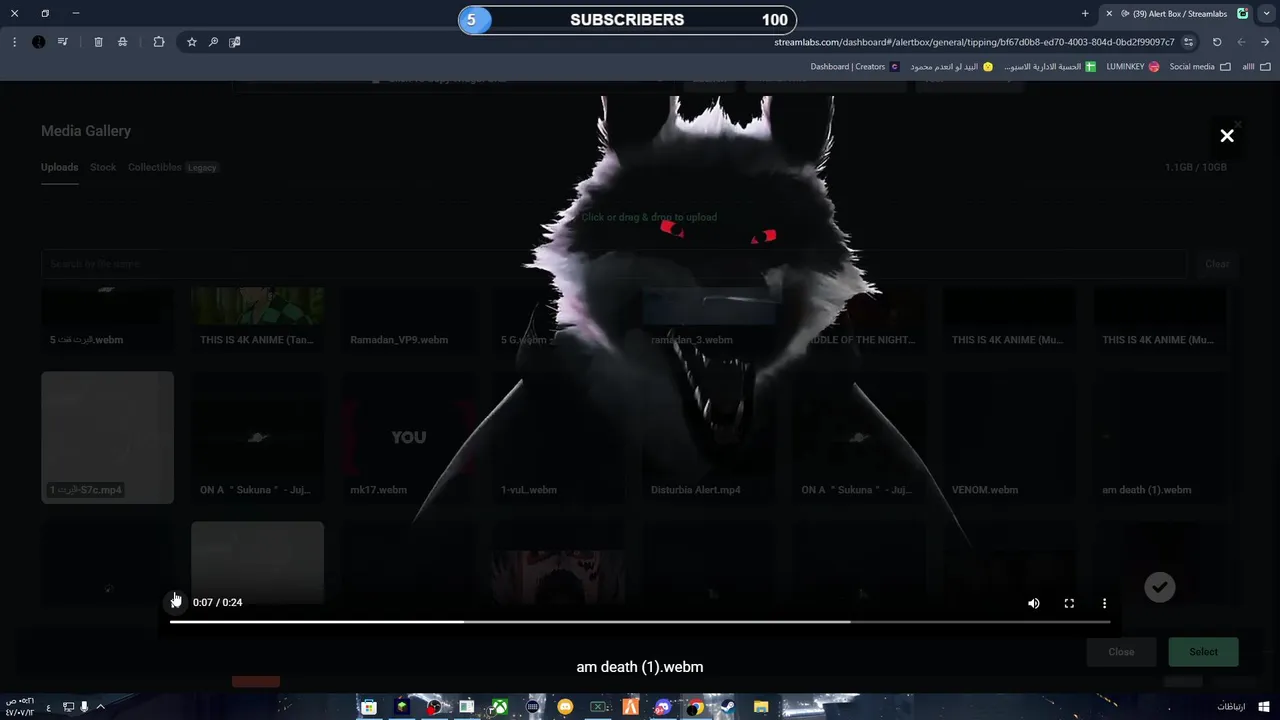Seek along the video progress bar
The width and height of the screenshot is (1280, 720).
pyautogui.click(x=640, y=622)
